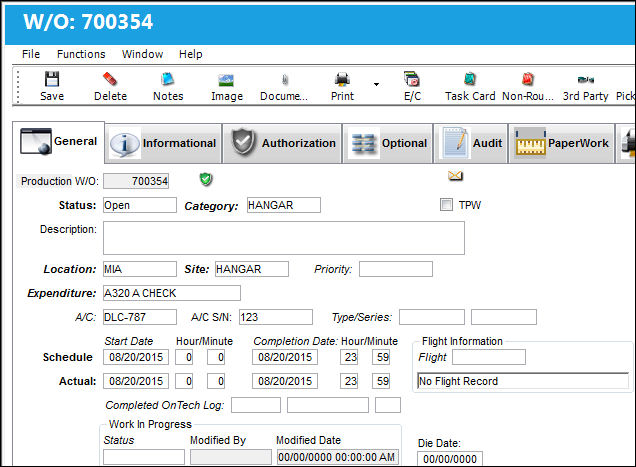Click the Expenditure field A320 A CHECK
This screenshot has width=636, height=467.
pyautogui.click(x=172, y=293)
